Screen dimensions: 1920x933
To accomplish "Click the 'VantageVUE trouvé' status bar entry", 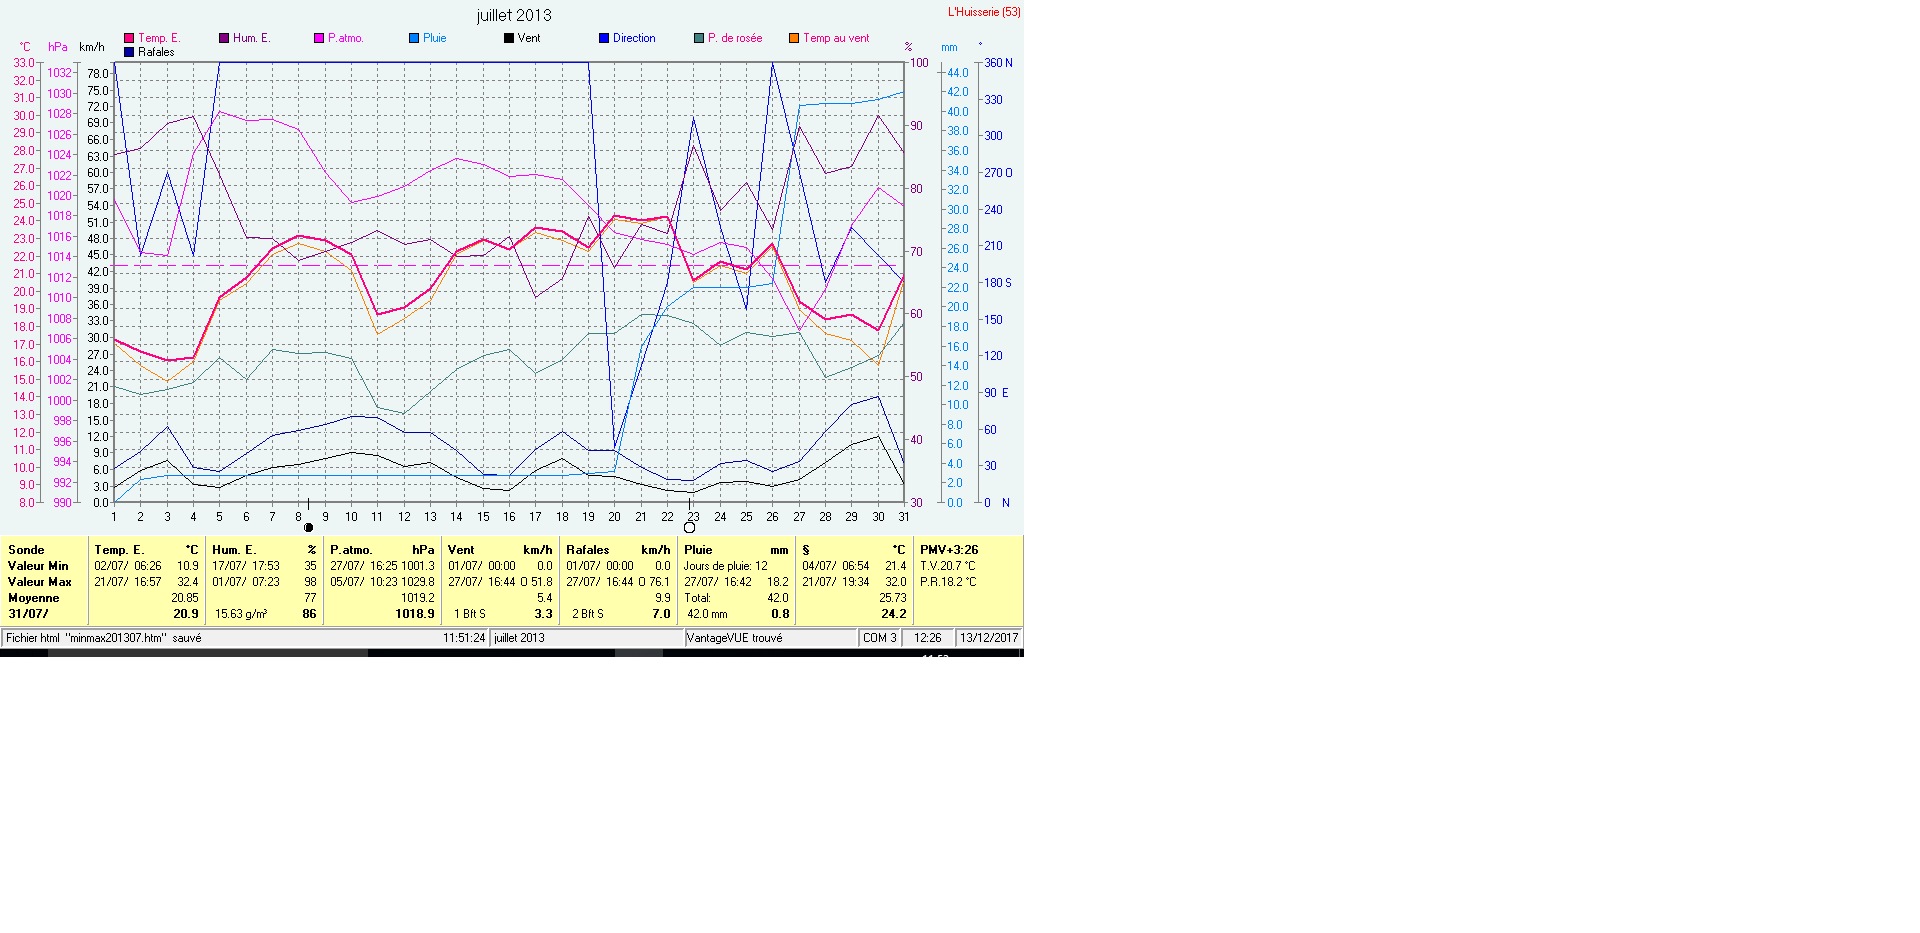I will [735, 638].
